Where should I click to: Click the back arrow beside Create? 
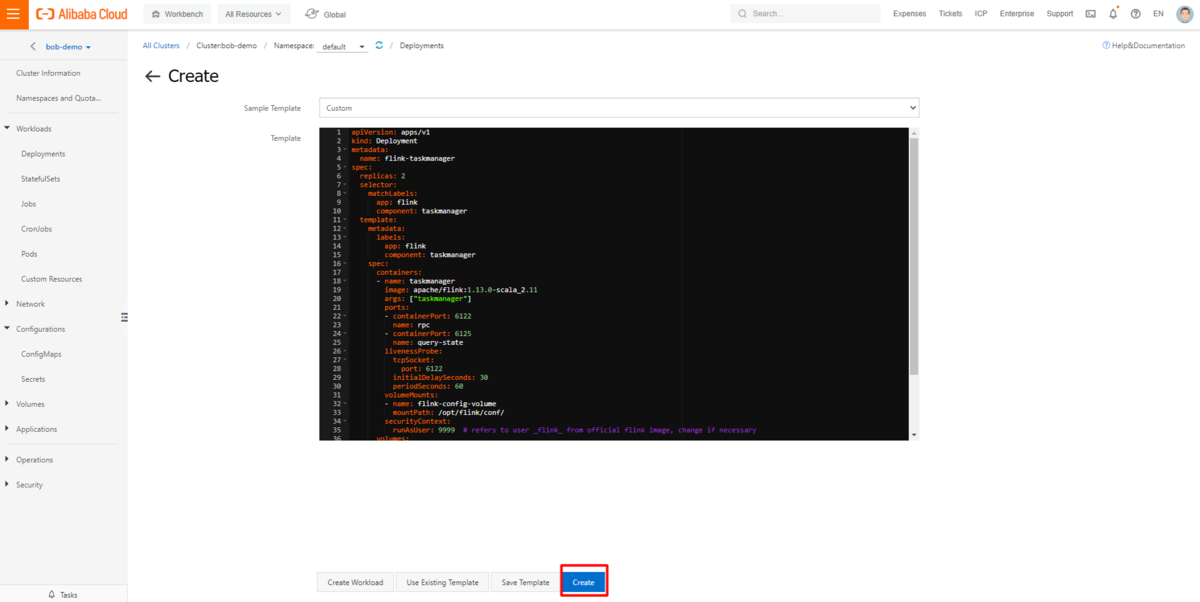[x=152, y=77]
